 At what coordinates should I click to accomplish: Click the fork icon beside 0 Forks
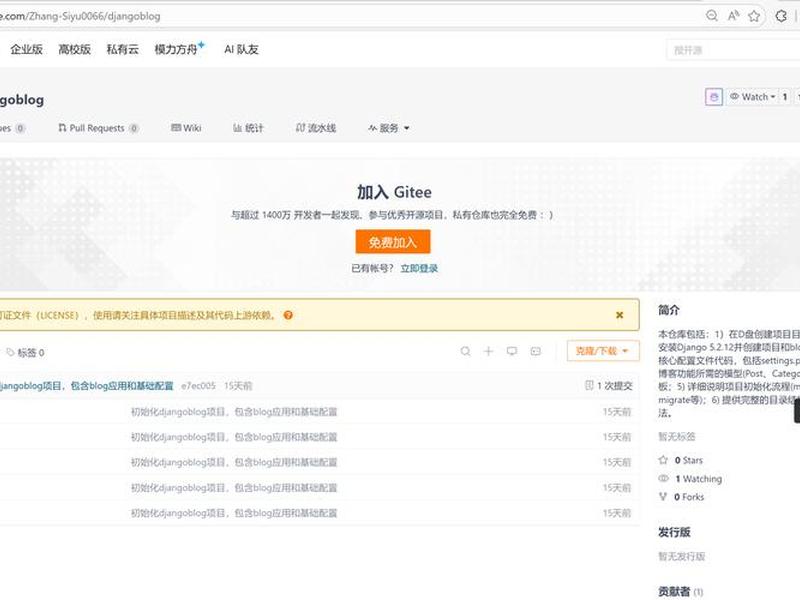click(x=663, y=496)
